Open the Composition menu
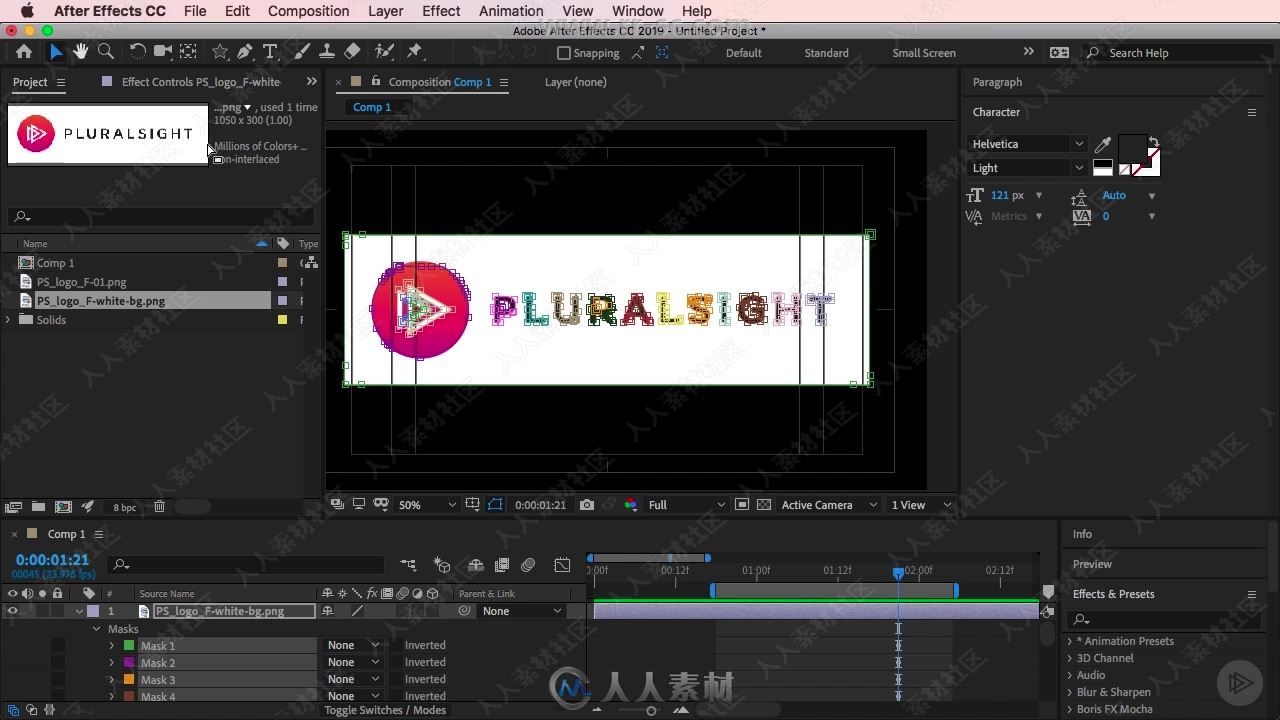1280x720 pixels. (x=308, y=11)
